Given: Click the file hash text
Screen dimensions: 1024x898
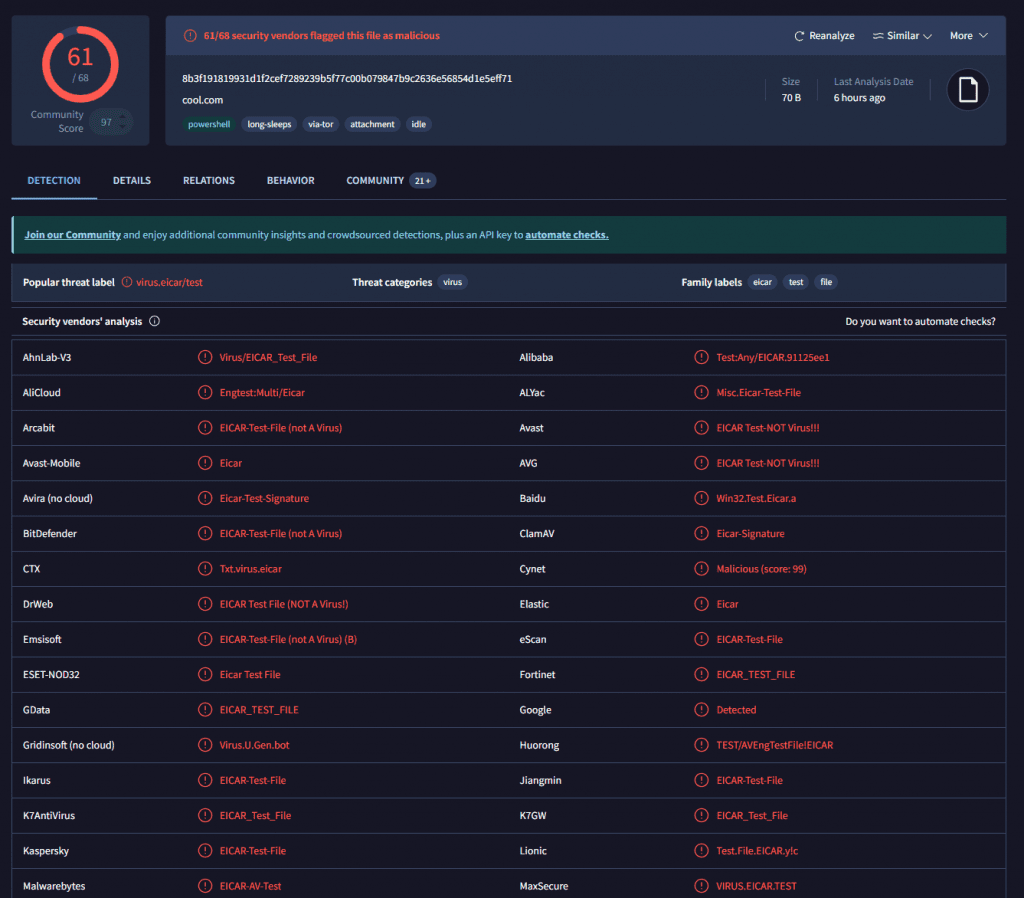Looking at the screenshot, I should tap(347, 78).
